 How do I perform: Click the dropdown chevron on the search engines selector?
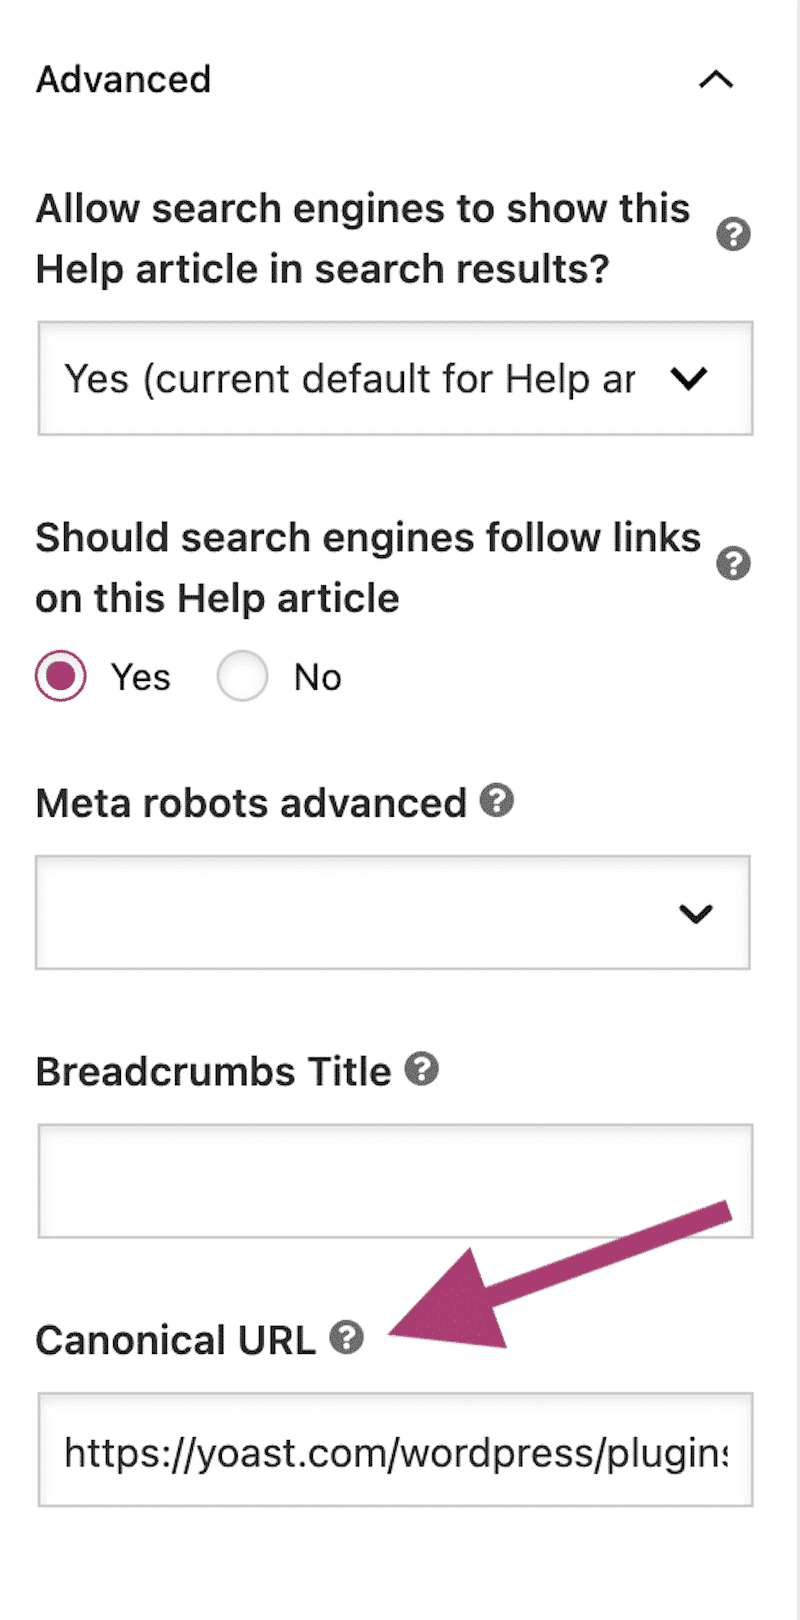[690, 379]
